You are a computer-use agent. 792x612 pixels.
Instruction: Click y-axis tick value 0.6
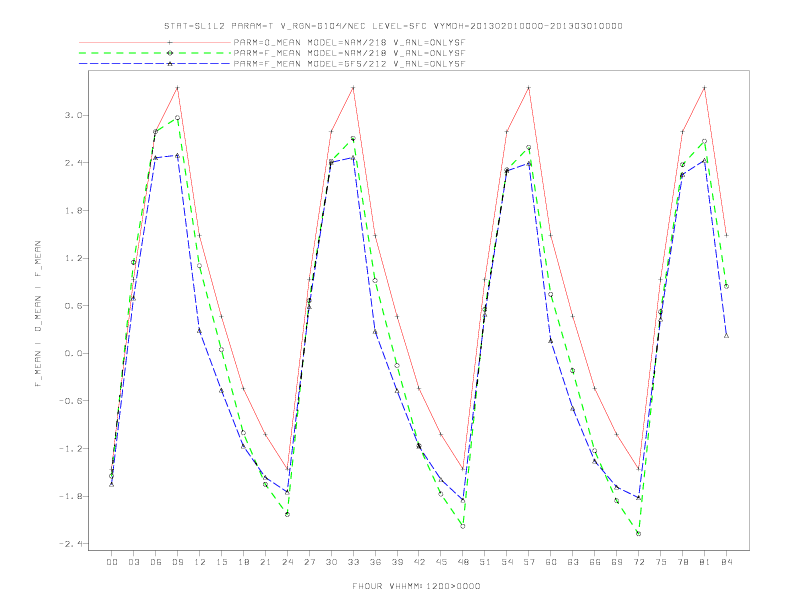[73, 306]
